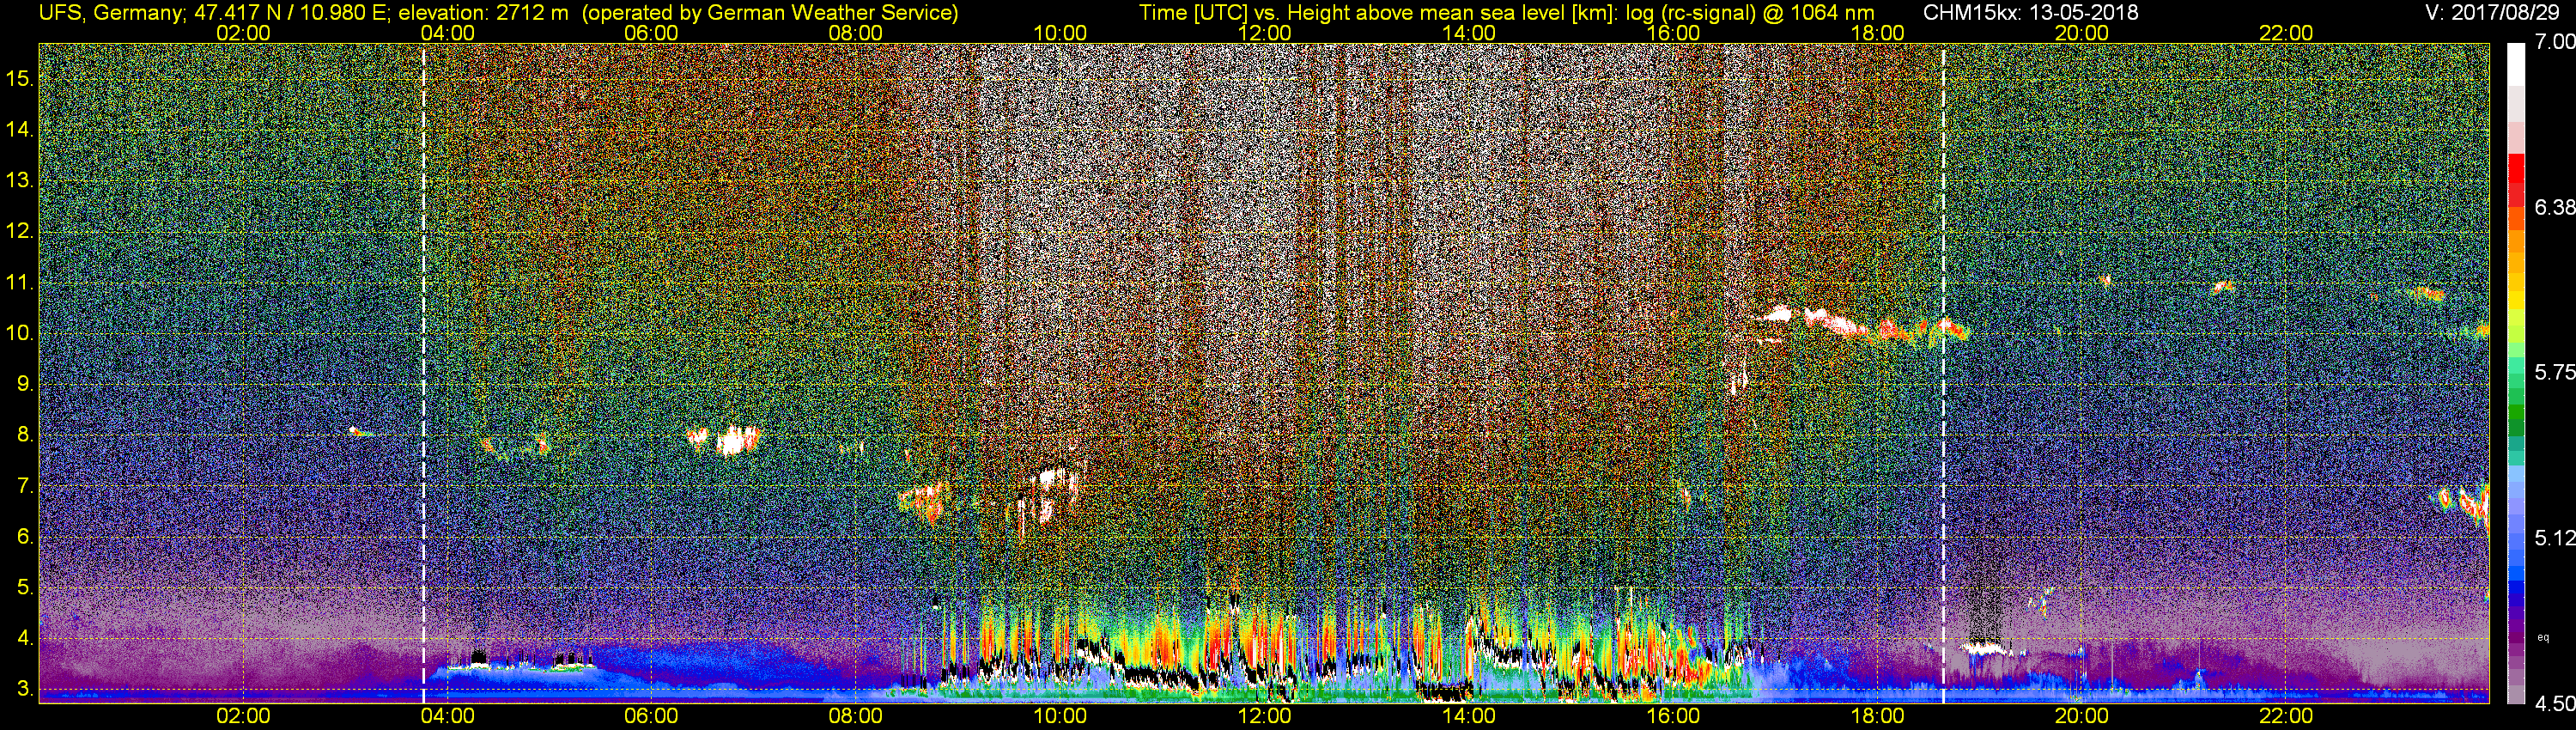Click the colorbar value '7.00'
This screenshot has width=2576, height=730.
[2555, 42]
